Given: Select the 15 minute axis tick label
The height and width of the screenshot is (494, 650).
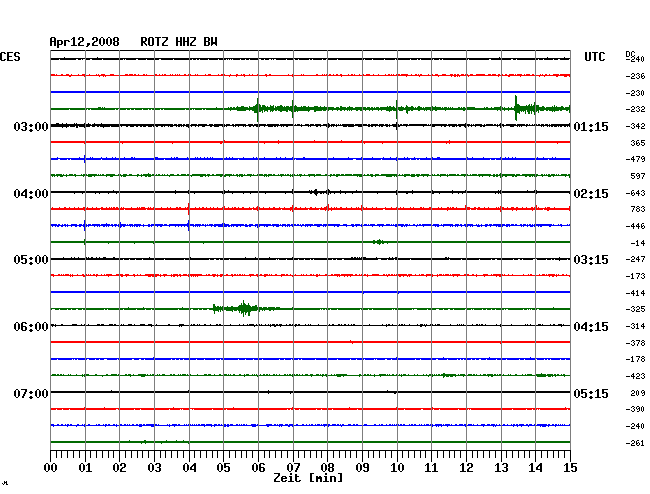Looking at the screenshot, I should pos(570,468).
